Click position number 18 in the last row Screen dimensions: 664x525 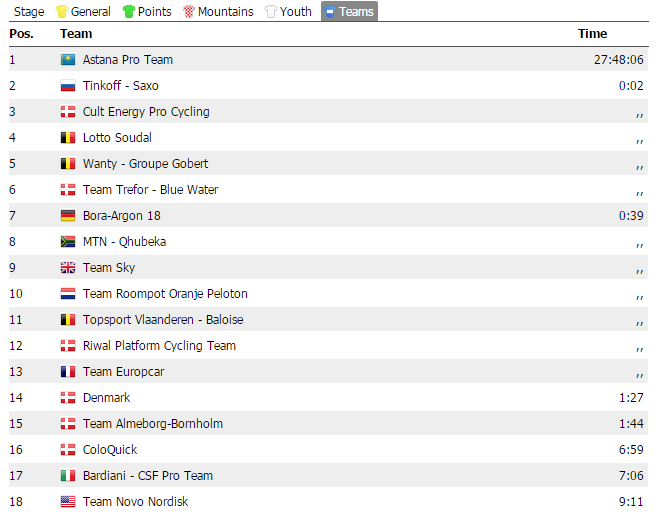pyautogui.click(x=16, y=502)
